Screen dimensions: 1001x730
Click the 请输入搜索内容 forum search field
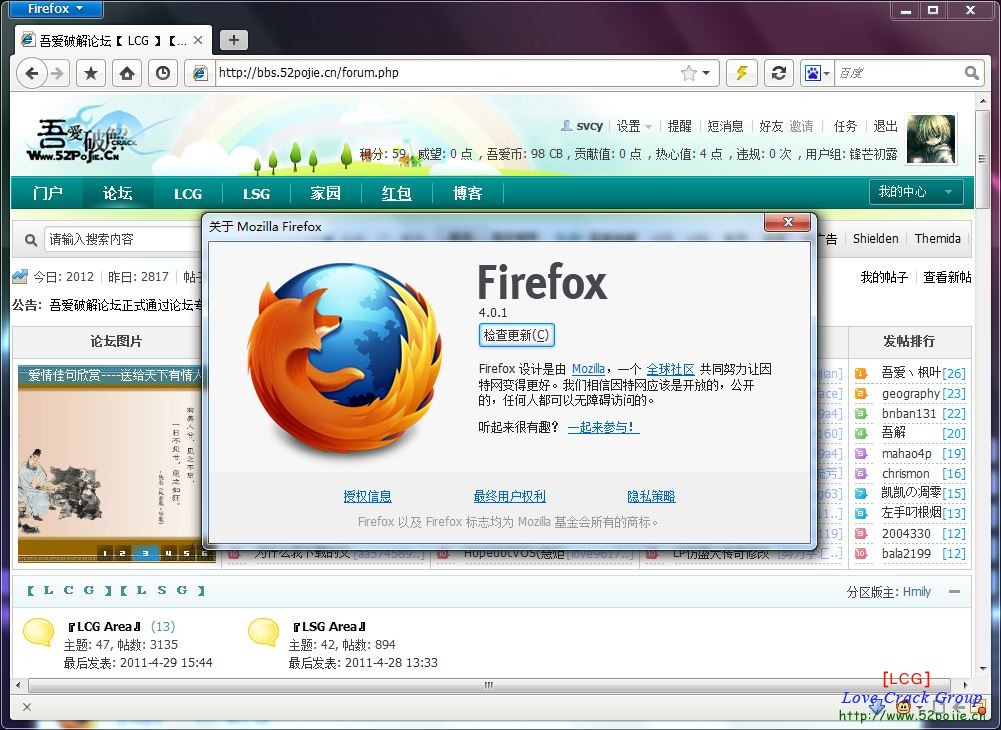tap(121, 240)
